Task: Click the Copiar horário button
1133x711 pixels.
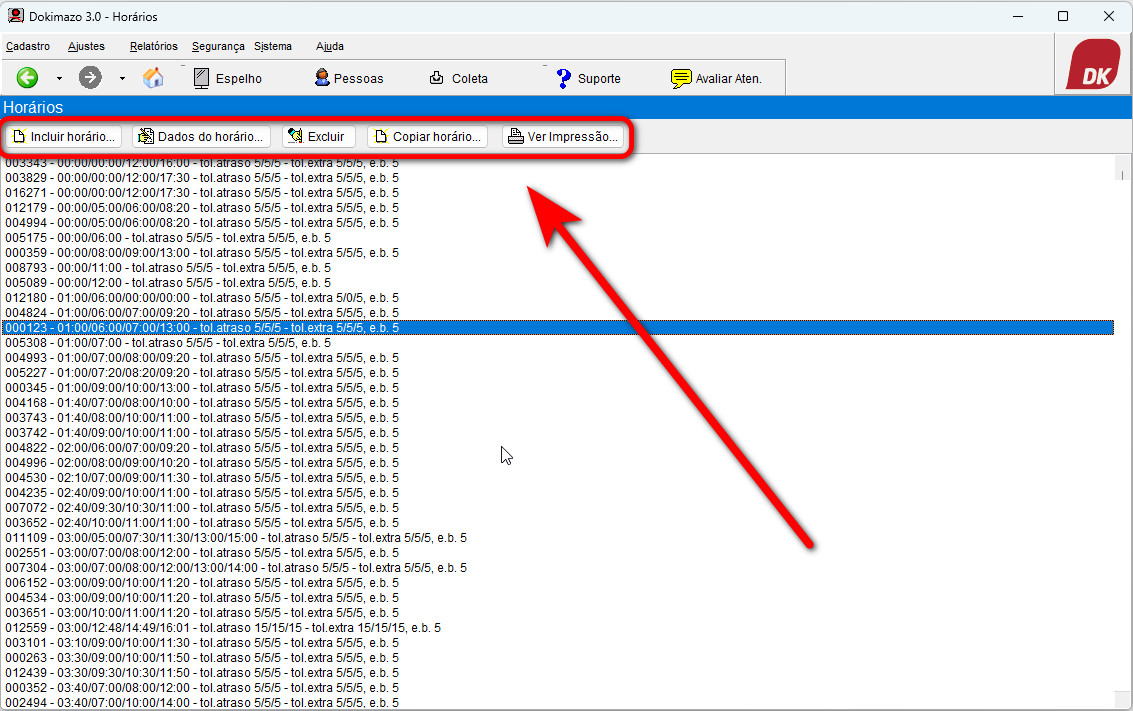Action: click(x=427, y=136)
